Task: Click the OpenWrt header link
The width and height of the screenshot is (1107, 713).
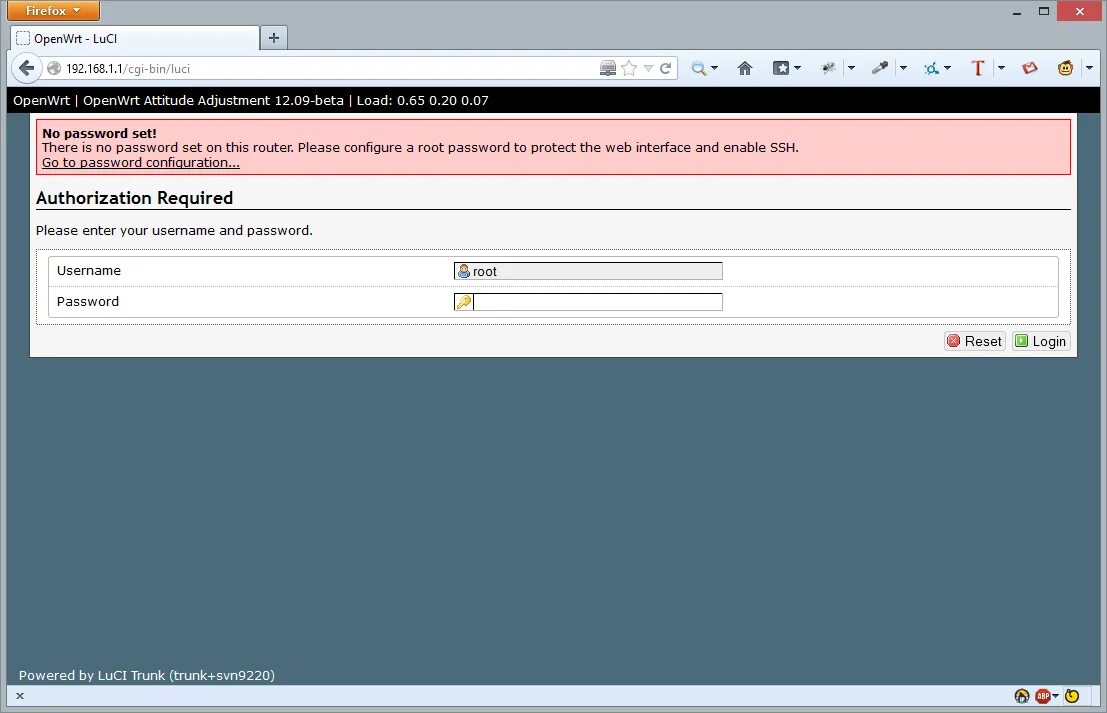Action: pos(41,100)
